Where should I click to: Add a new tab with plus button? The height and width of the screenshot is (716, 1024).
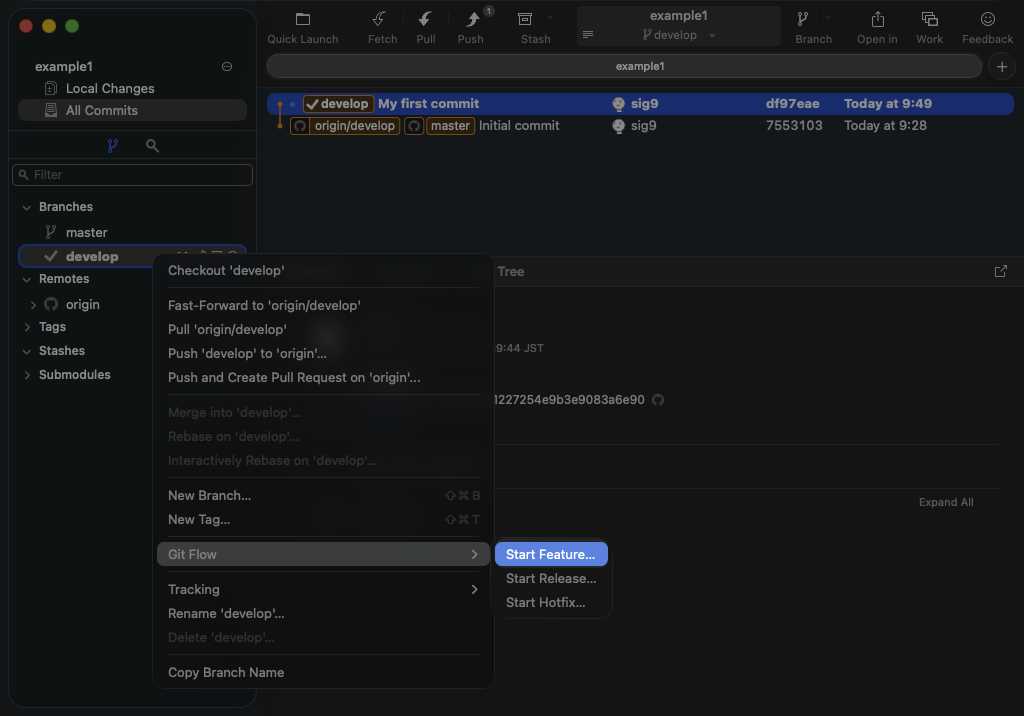click(x=1001, y=66)
